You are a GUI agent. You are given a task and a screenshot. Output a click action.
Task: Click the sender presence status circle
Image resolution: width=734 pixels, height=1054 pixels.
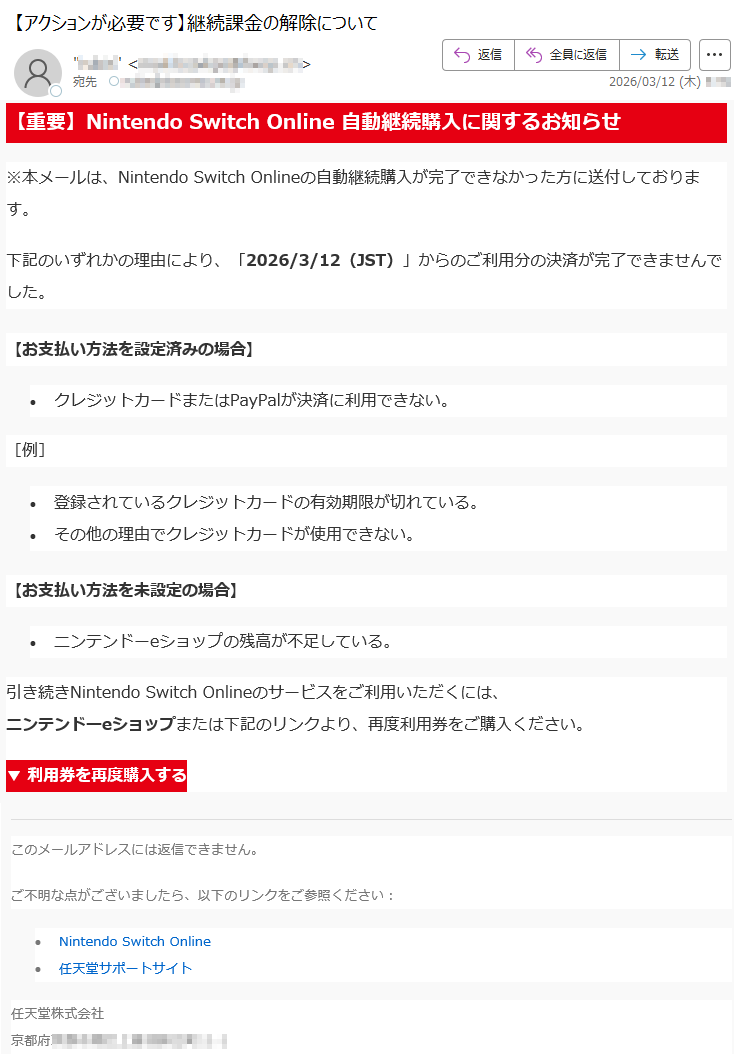point(56,91)
